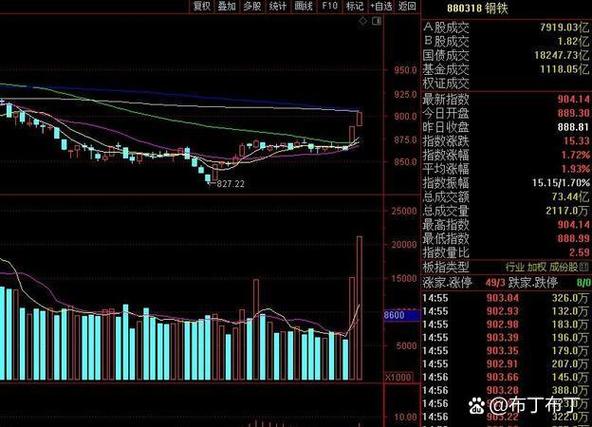Select the tick row priced 902.93
The height and width of the screenshot is (427, 592).
(x=506, y=311)
